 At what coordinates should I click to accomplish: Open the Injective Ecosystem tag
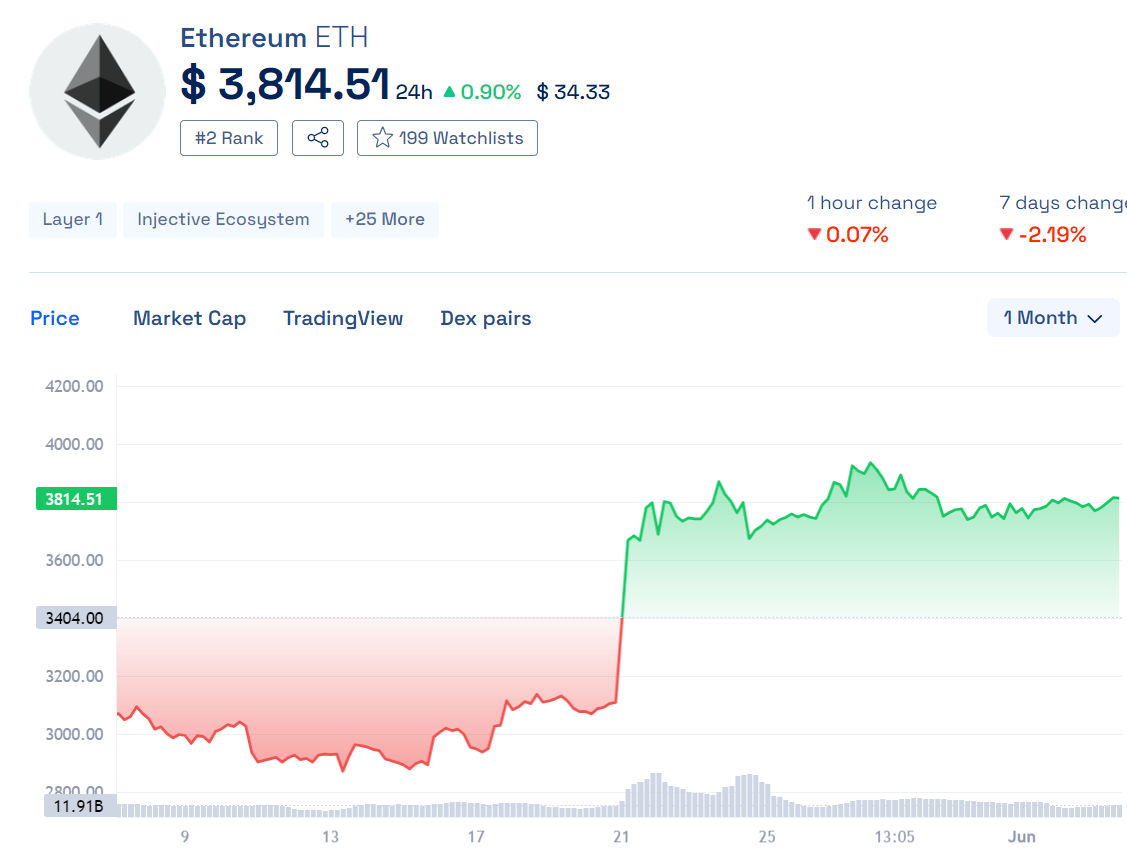(x=223, y=219)
